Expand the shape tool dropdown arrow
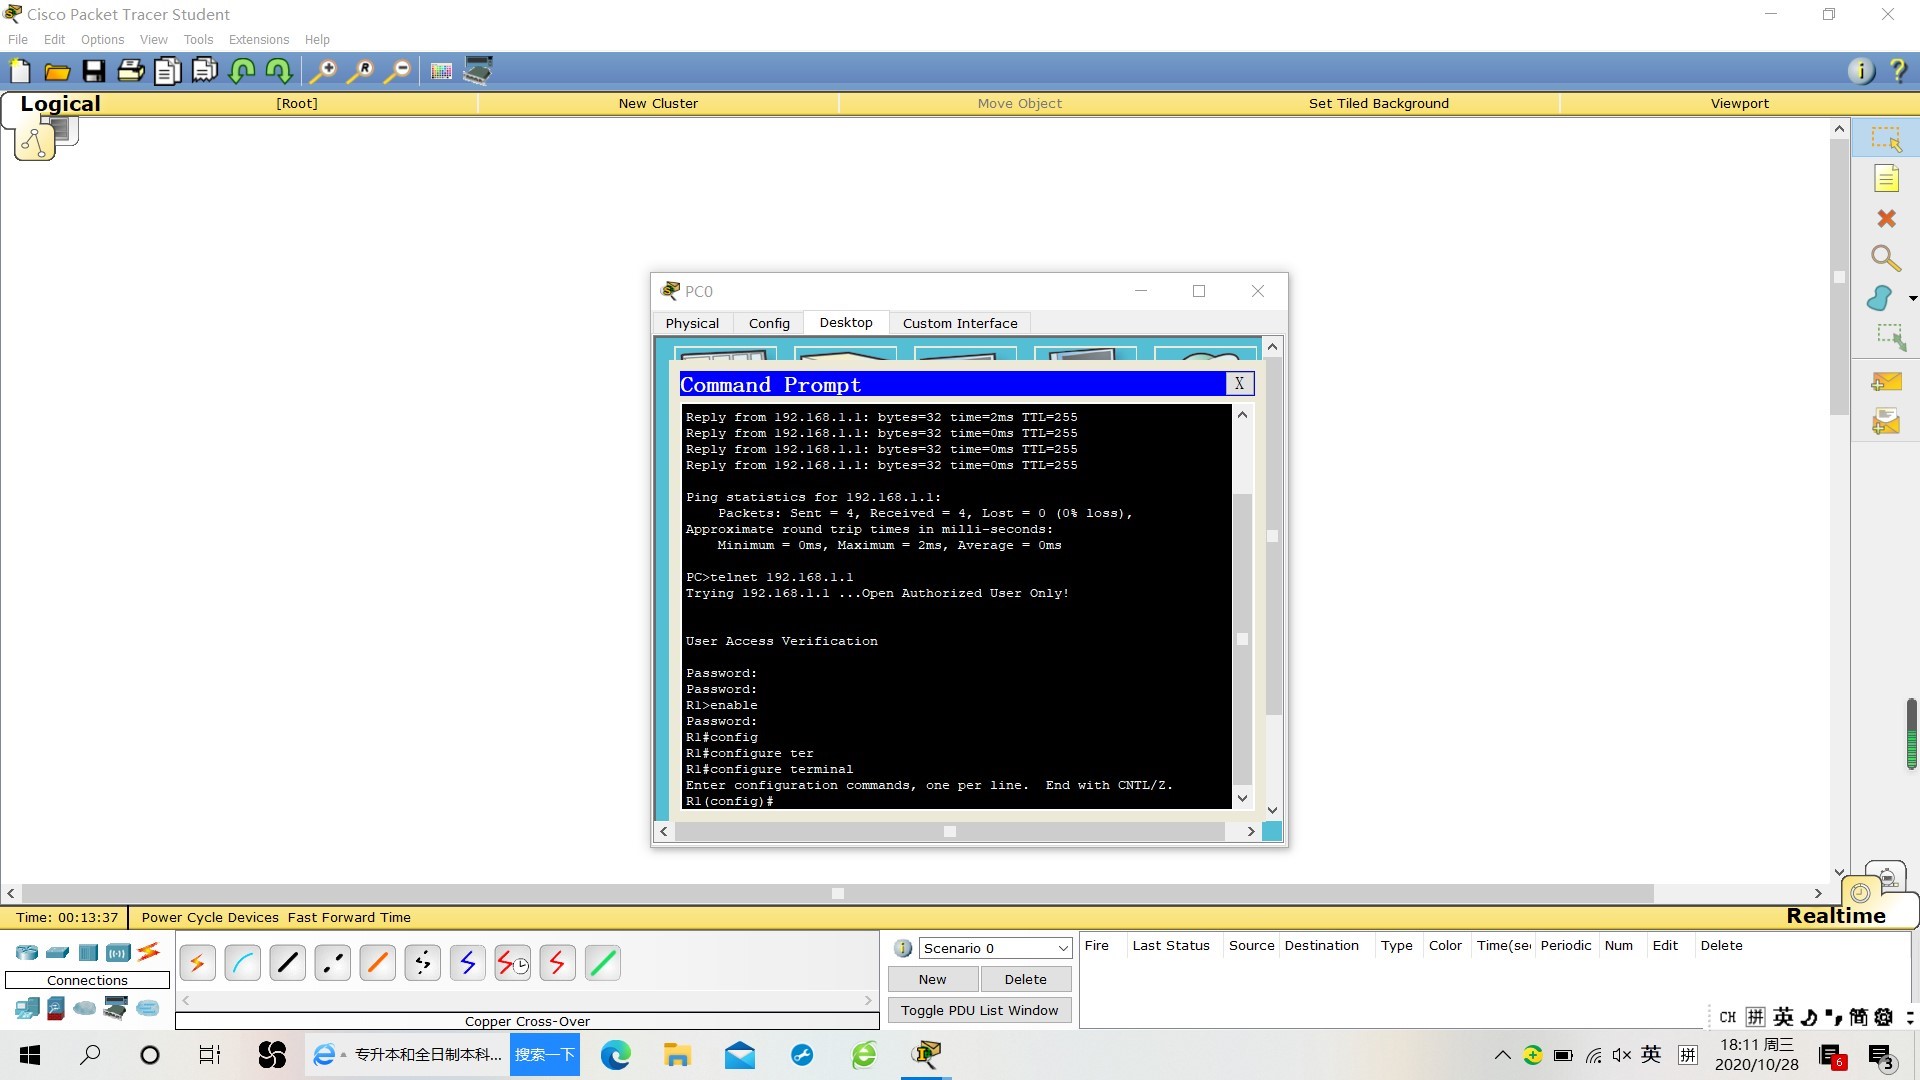 1912,298
